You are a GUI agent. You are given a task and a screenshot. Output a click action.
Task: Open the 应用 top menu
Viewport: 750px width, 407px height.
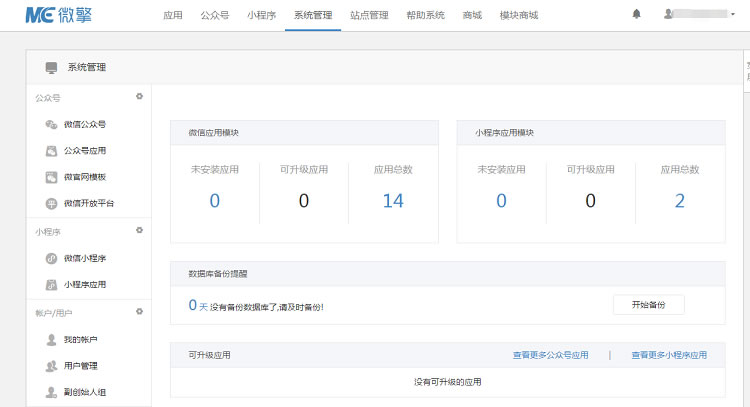pyautogui.click(x=173, y=15)
